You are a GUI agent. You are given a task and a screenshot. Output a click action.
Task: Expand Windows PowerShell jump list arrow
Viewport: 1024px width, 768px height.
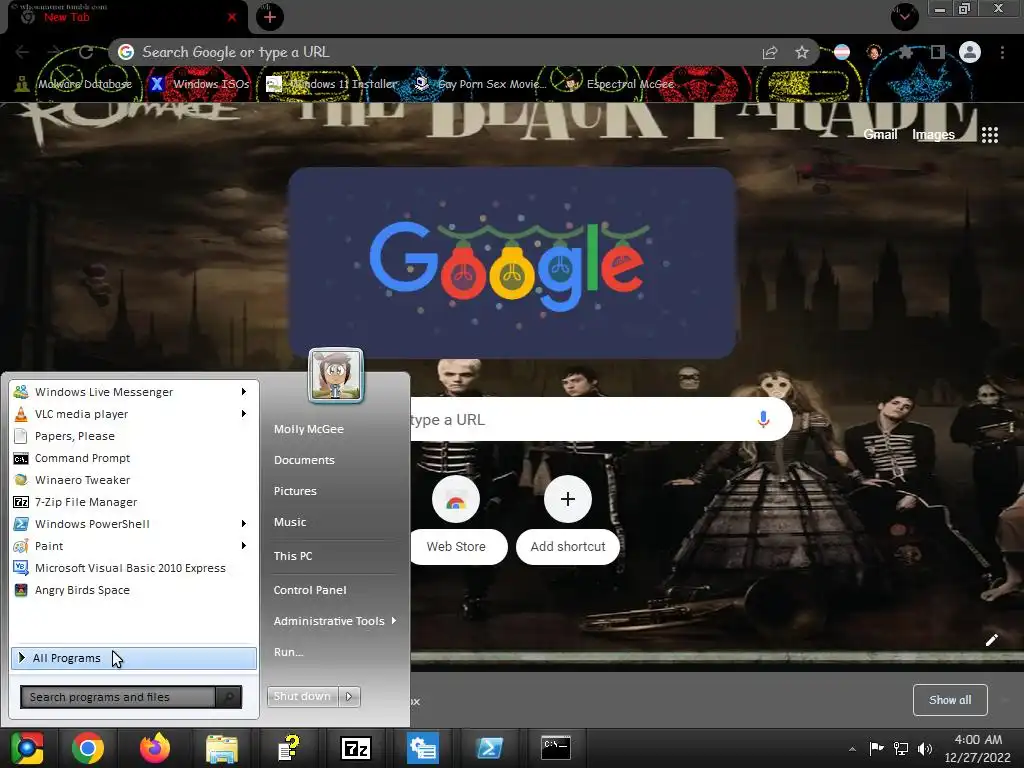tap(244, 524)
